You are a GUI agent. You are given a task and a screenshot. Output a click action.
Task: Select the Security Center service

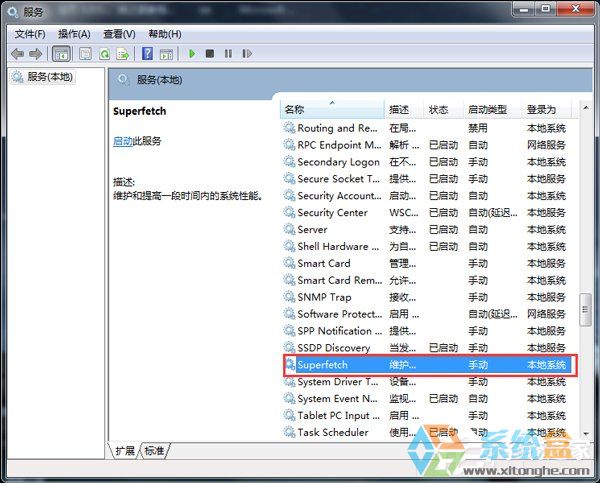pyautogui.click(x=426, y=212)
